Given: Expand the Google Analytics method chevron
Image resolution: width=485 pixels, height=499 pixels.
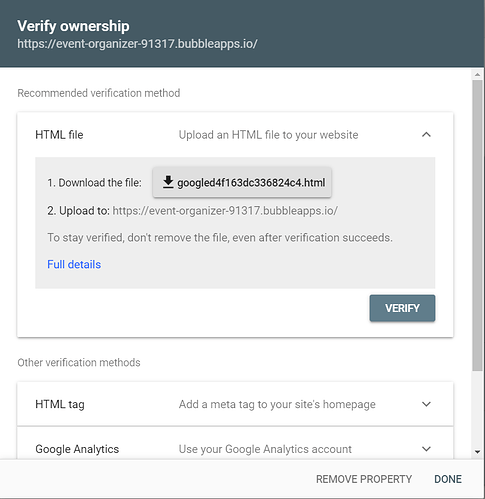Looking at the screenshot, I should pyautogui.click(x=426, y=449).
